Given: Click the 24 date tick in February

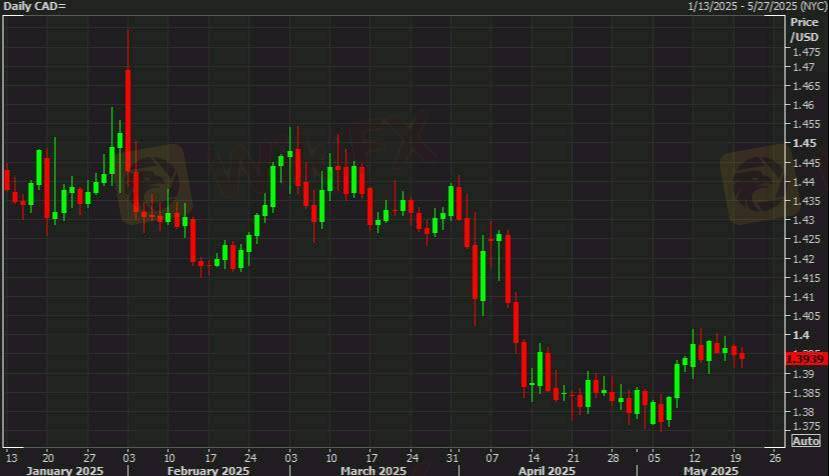Looking at the screenshot, I should pos(251,457).
